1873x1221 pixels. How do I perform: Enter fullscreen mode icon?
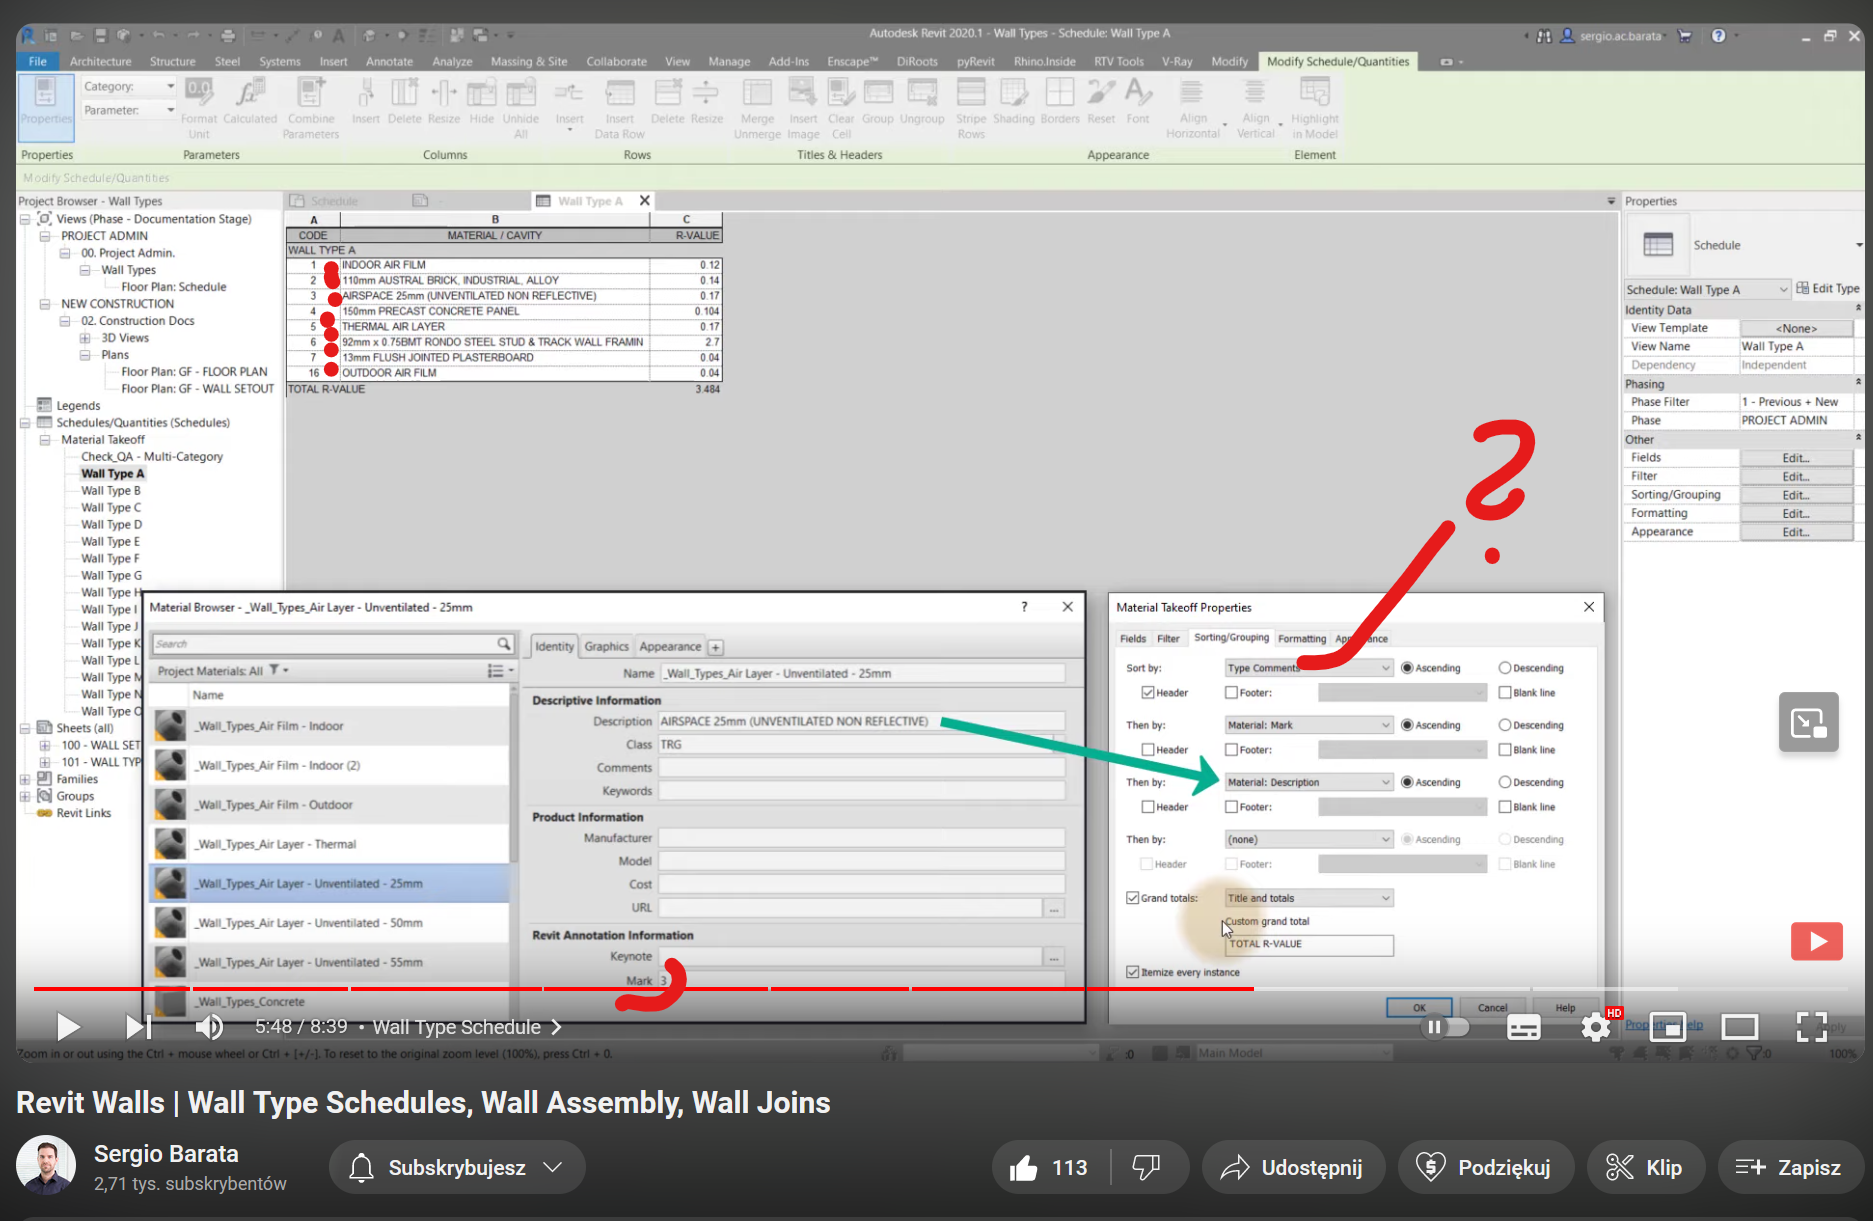pos(1811,1026)
